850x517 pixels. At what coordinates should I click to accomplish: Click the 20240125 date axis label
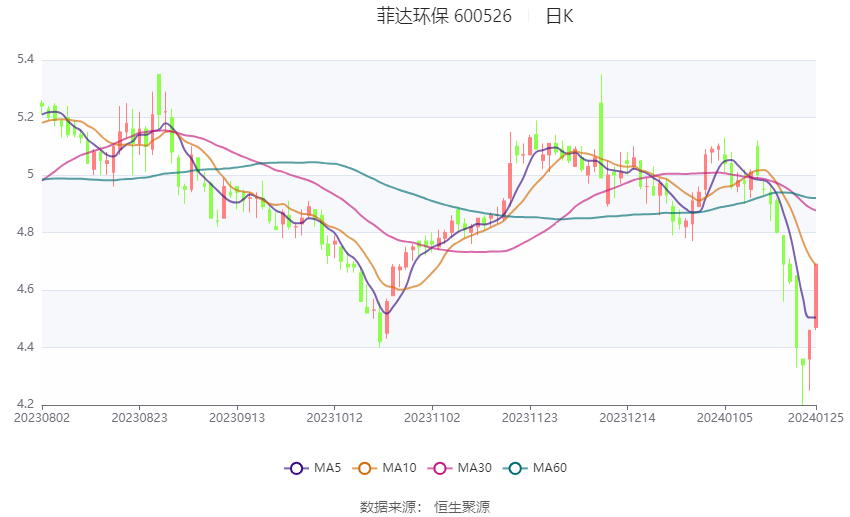(x=816, y=418)
